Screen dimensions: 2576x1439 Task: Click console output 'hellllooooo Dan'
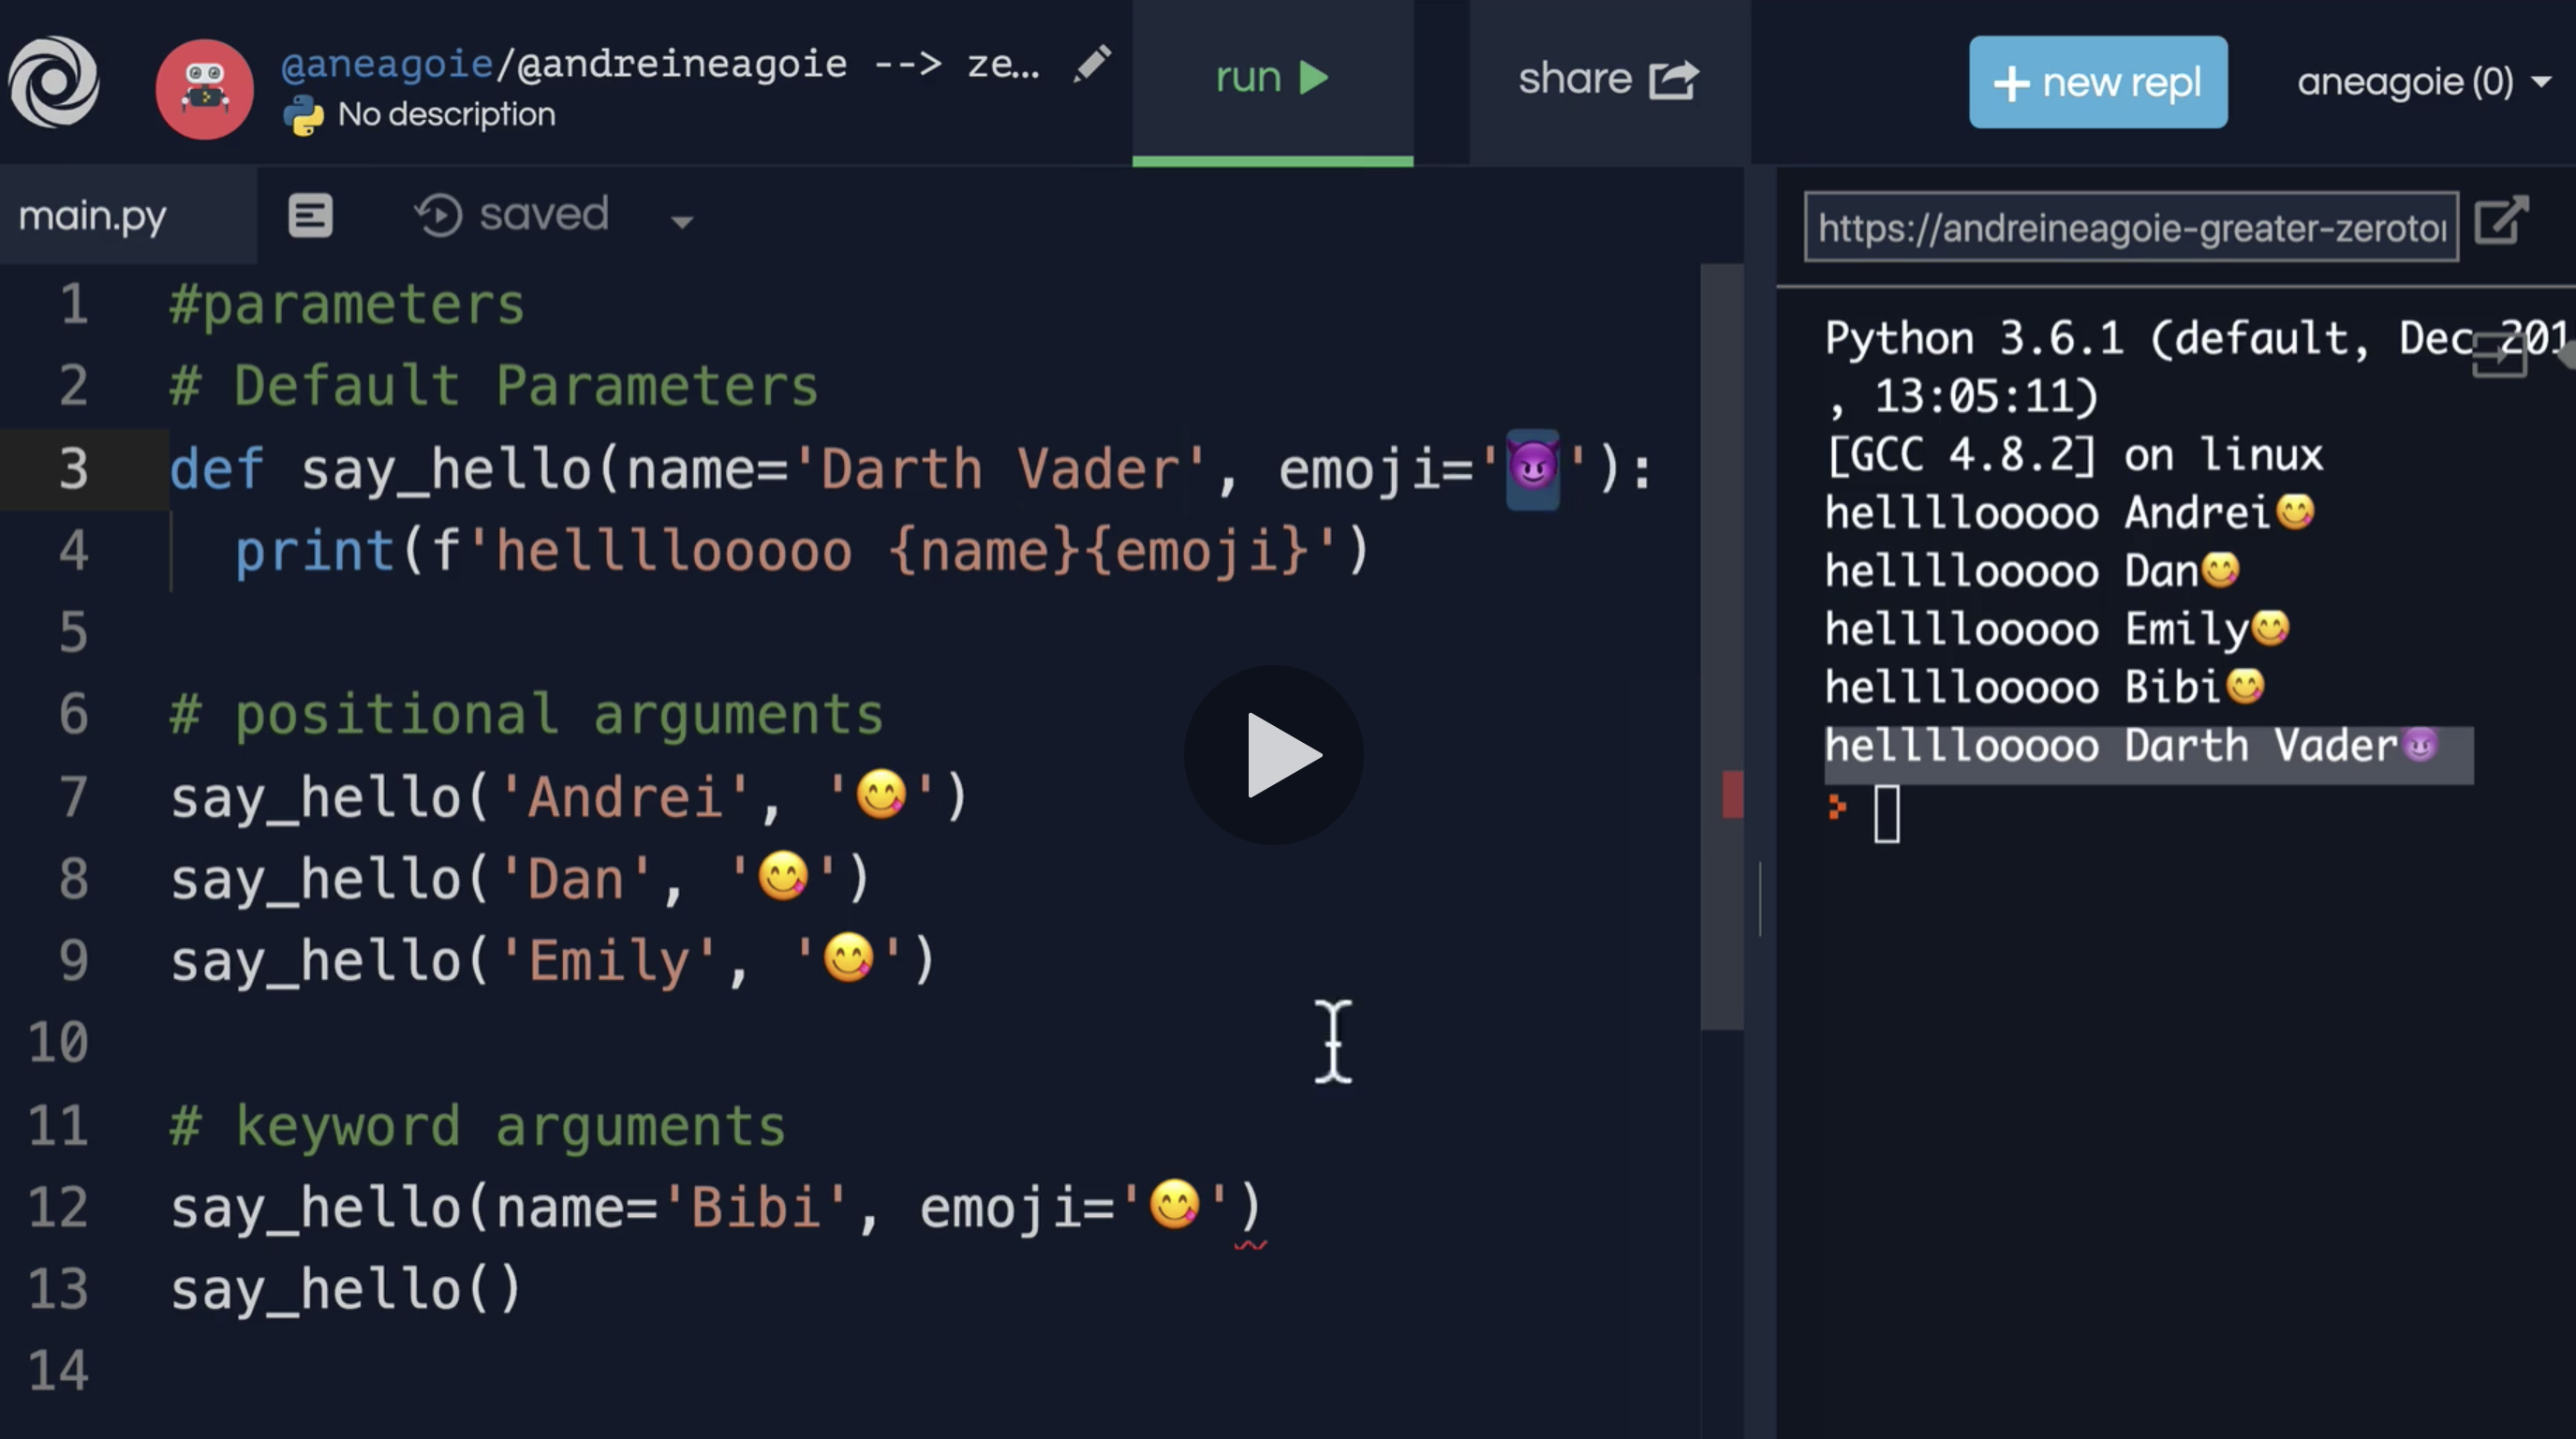click(x=2033, y=571)
